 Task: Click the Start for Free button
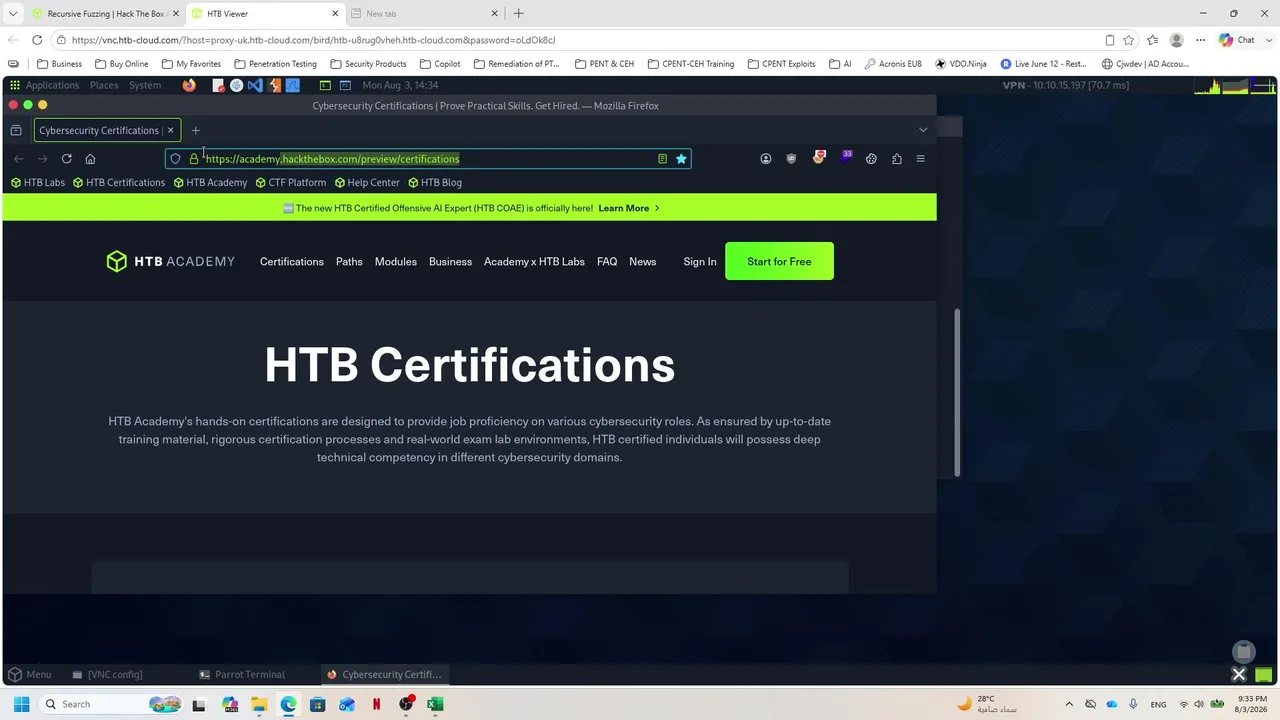[x=779, y=262]
